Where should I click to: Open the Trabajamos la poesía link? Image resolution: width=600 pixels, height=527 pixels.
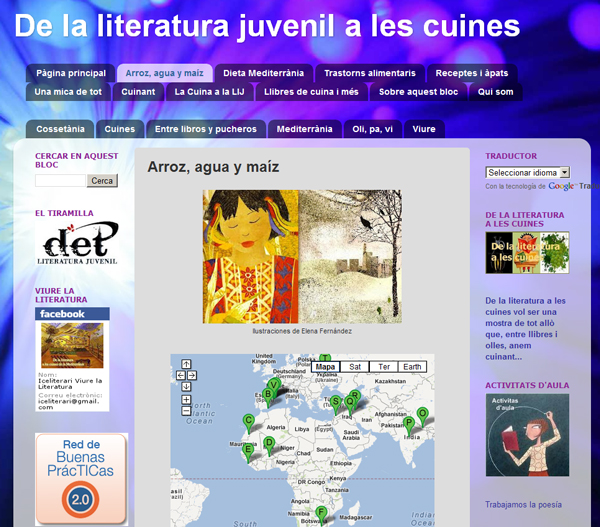click(523, 504)
